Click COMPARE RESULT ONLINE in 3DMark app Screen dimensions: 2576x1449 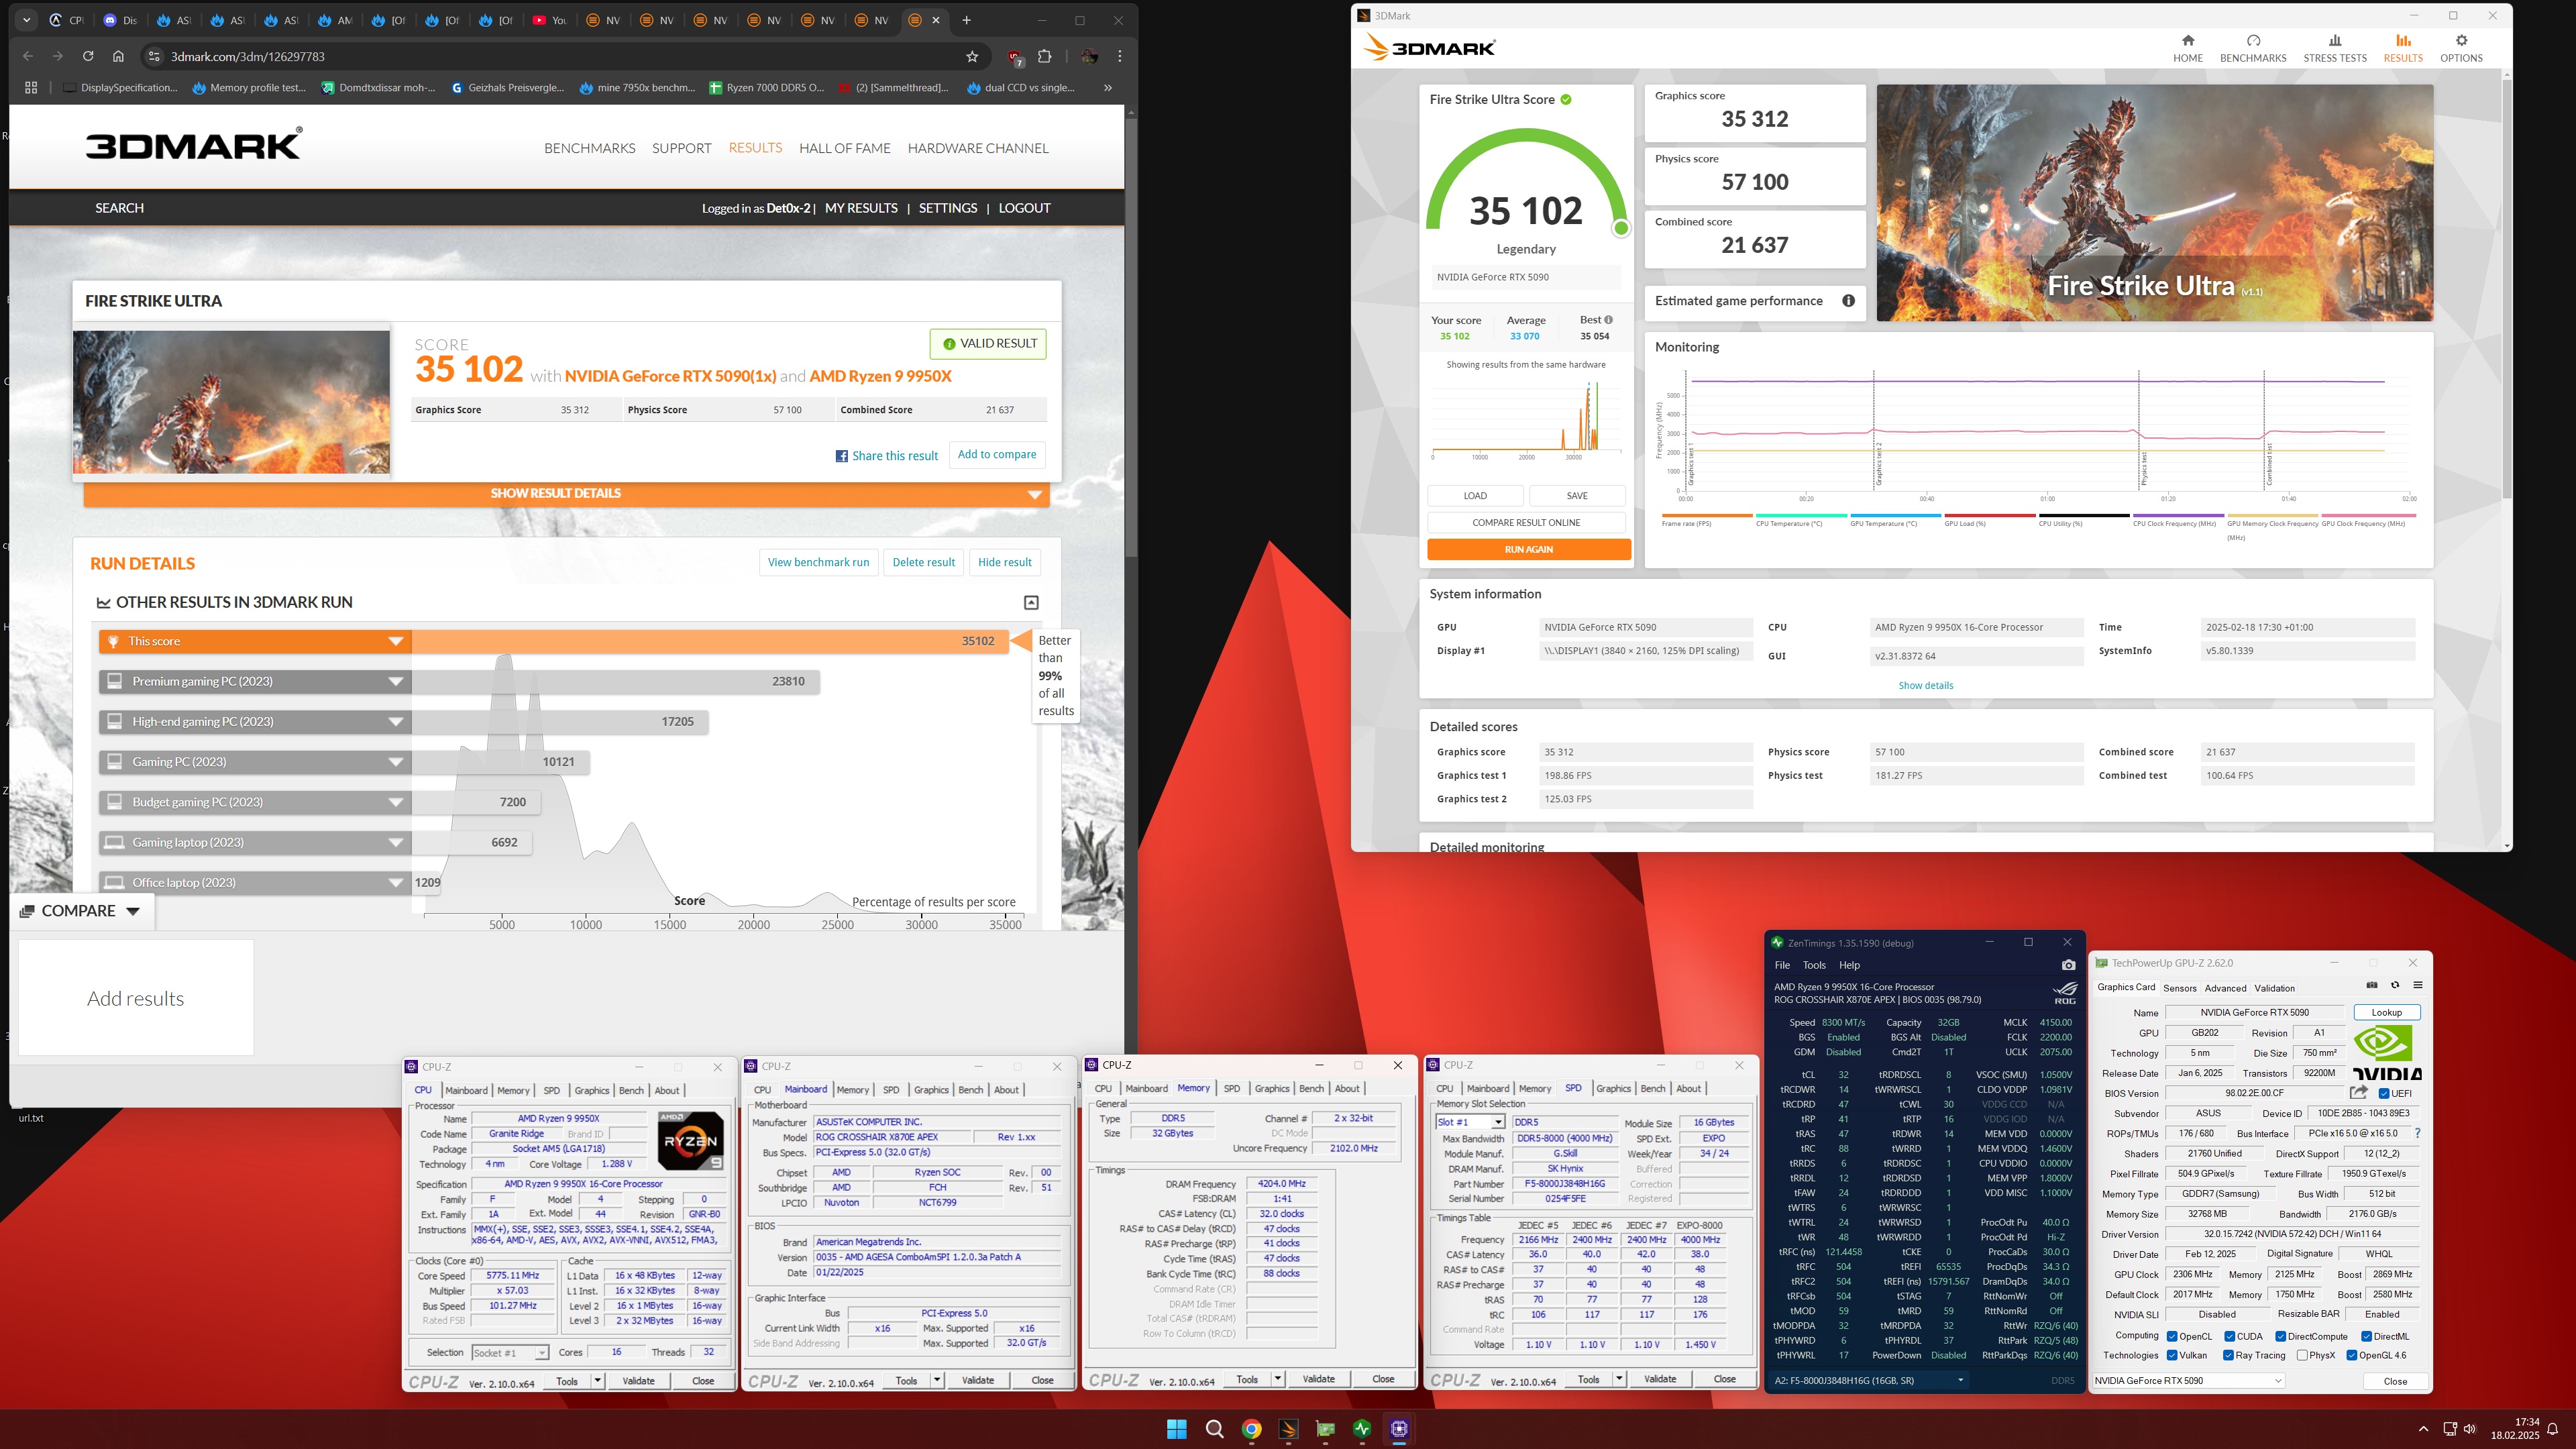click(x=1526, y=523)
